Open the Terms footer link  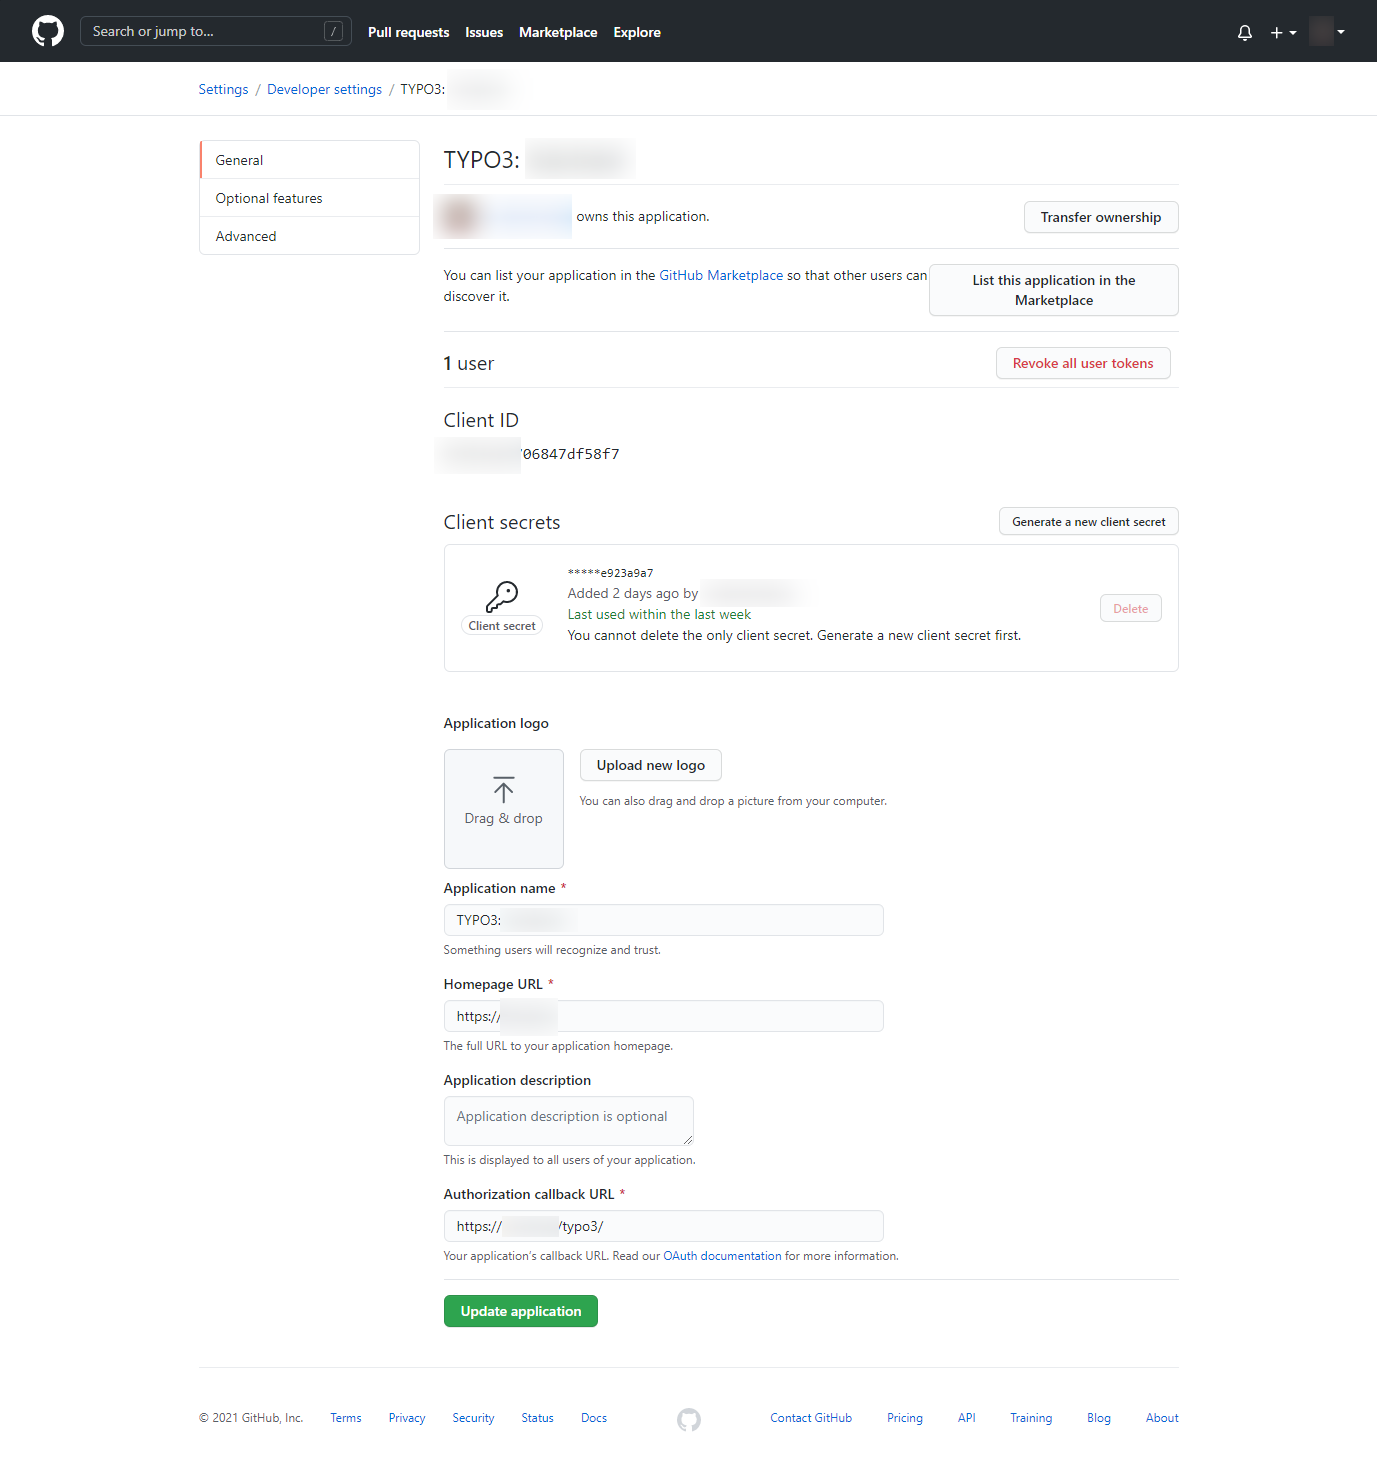point(346,1418)
